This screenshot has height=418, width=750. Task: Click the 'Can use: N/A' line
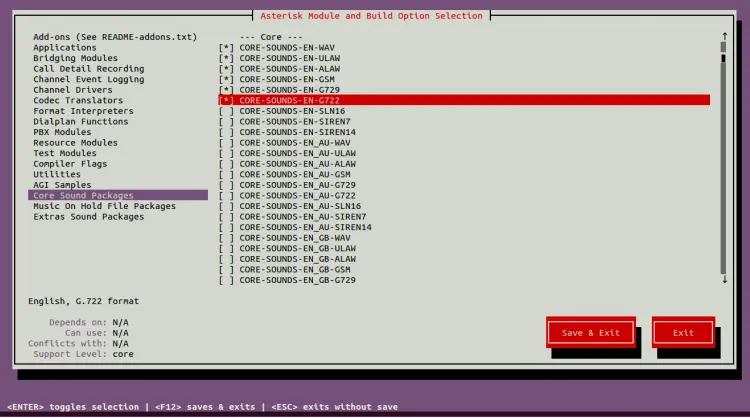point(97,333)
